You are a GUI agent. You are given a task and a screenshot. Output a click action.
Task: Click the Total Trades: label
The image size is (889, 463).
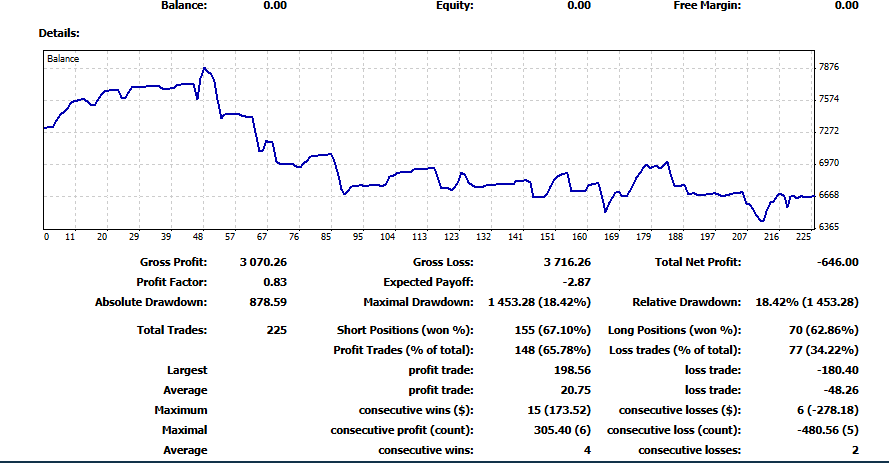point(172,330)
